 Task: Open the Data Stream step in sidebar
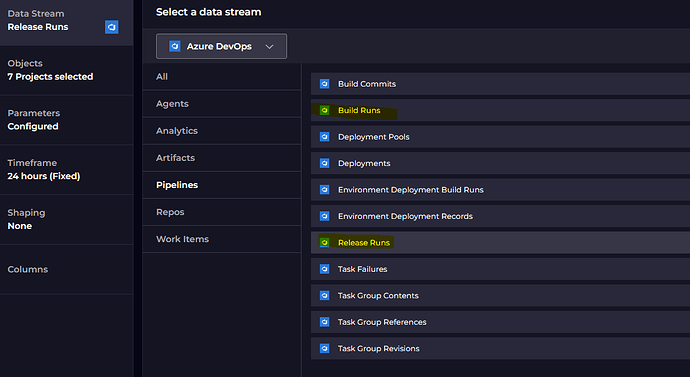pyautogui.click(x=66, y=22)
